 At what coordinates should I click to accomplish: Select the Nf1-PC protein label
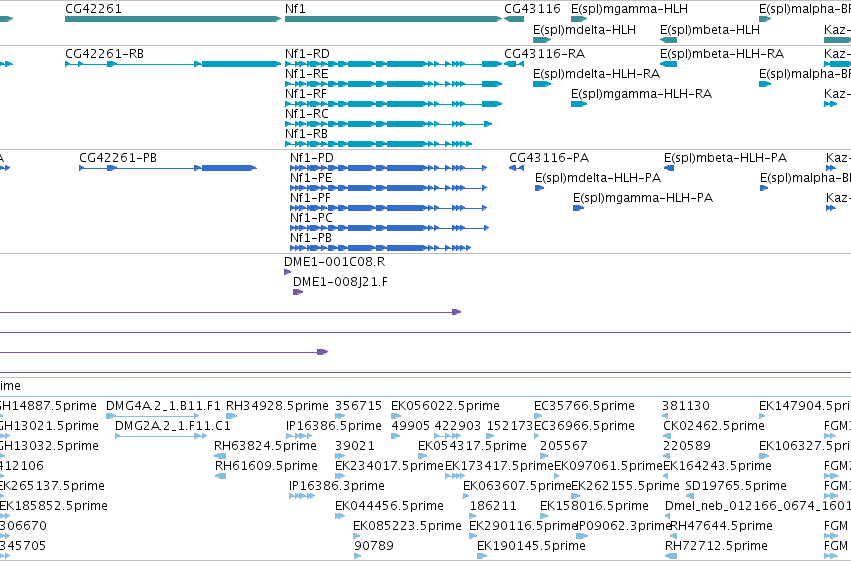pyautogui.click(x=311, y=218)
